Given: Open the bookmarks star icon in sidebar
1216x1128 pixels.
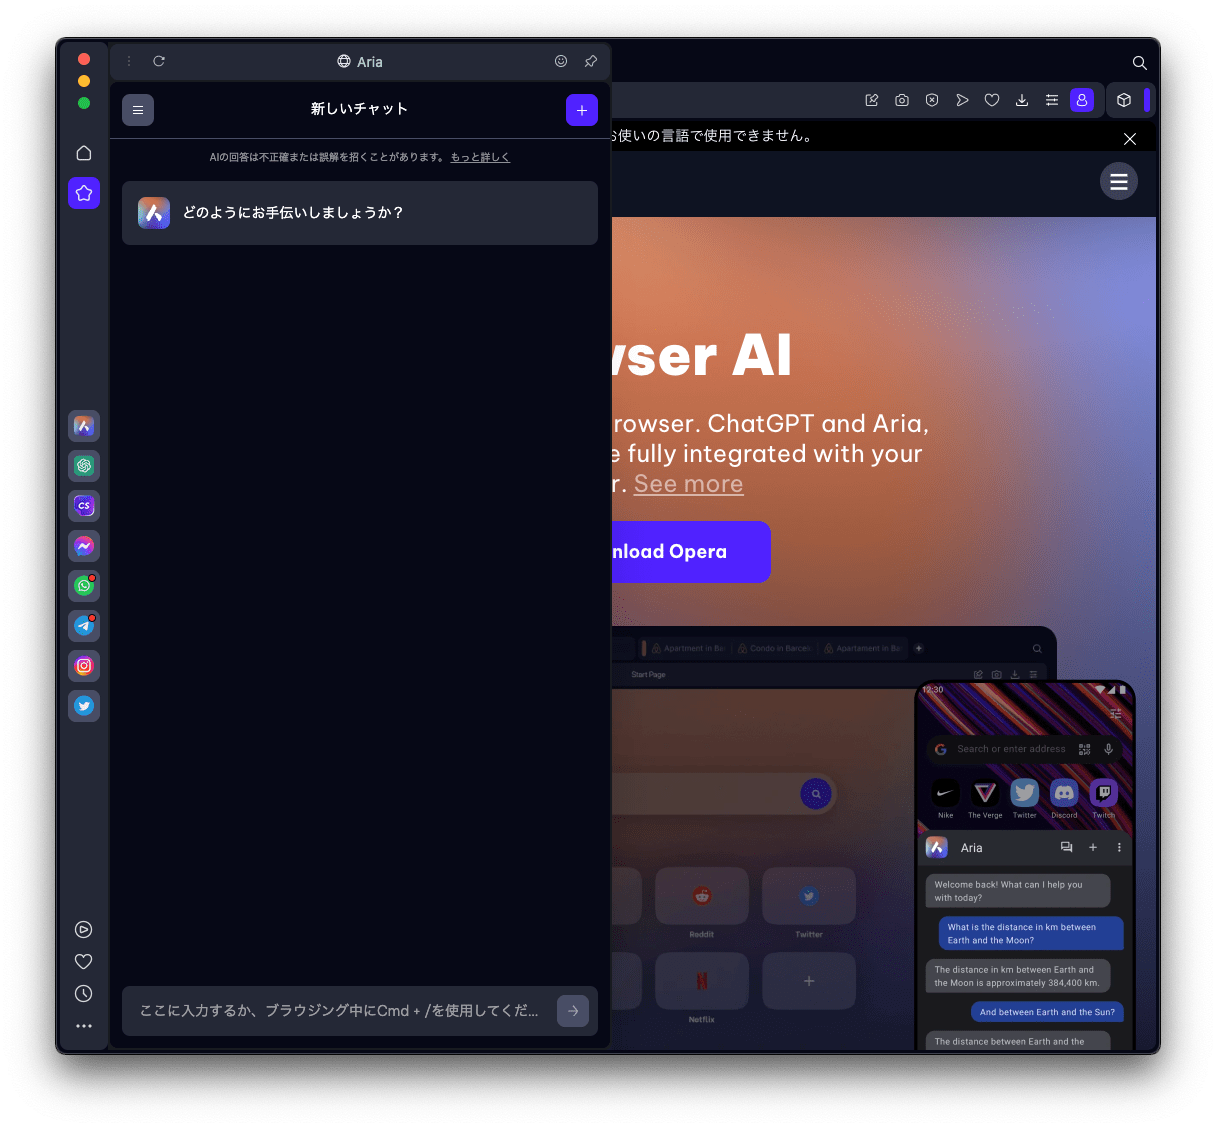Looking at the screenshot, I should (84, 193).
